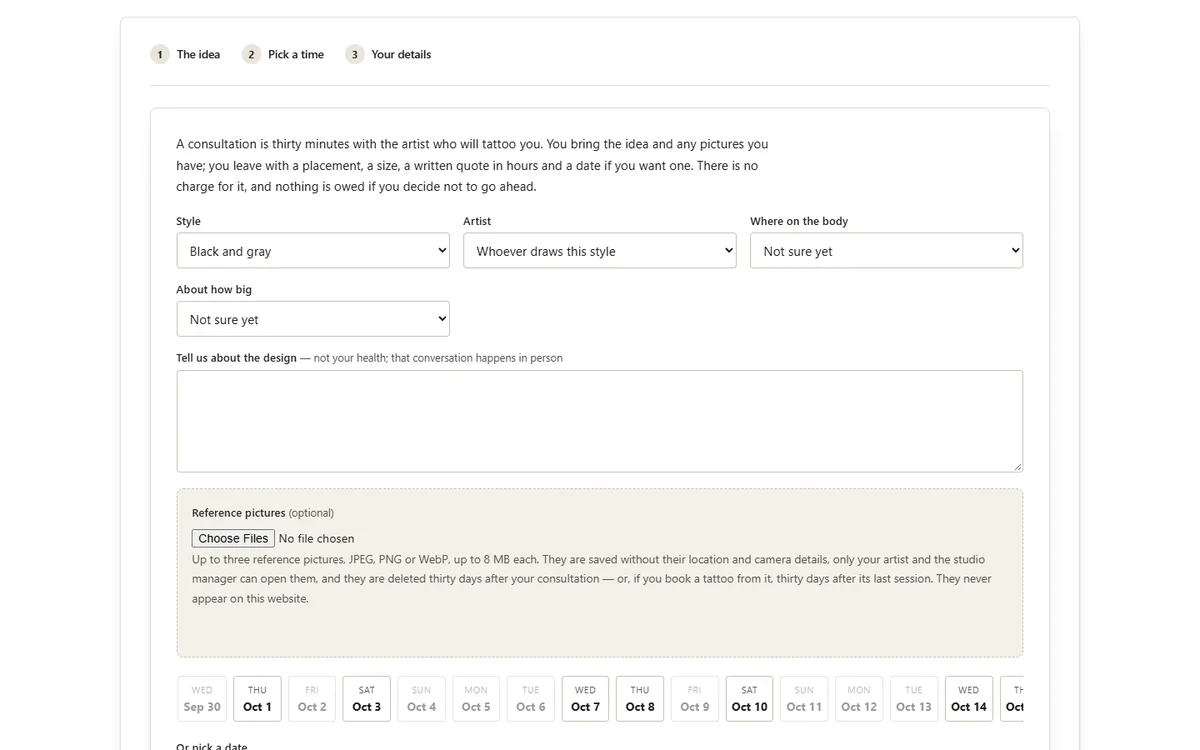Image resolution: width=1200 pixels, height=750 pixels.
Task: Choose the Fri Oct 2 date
Action: (312, 699)
